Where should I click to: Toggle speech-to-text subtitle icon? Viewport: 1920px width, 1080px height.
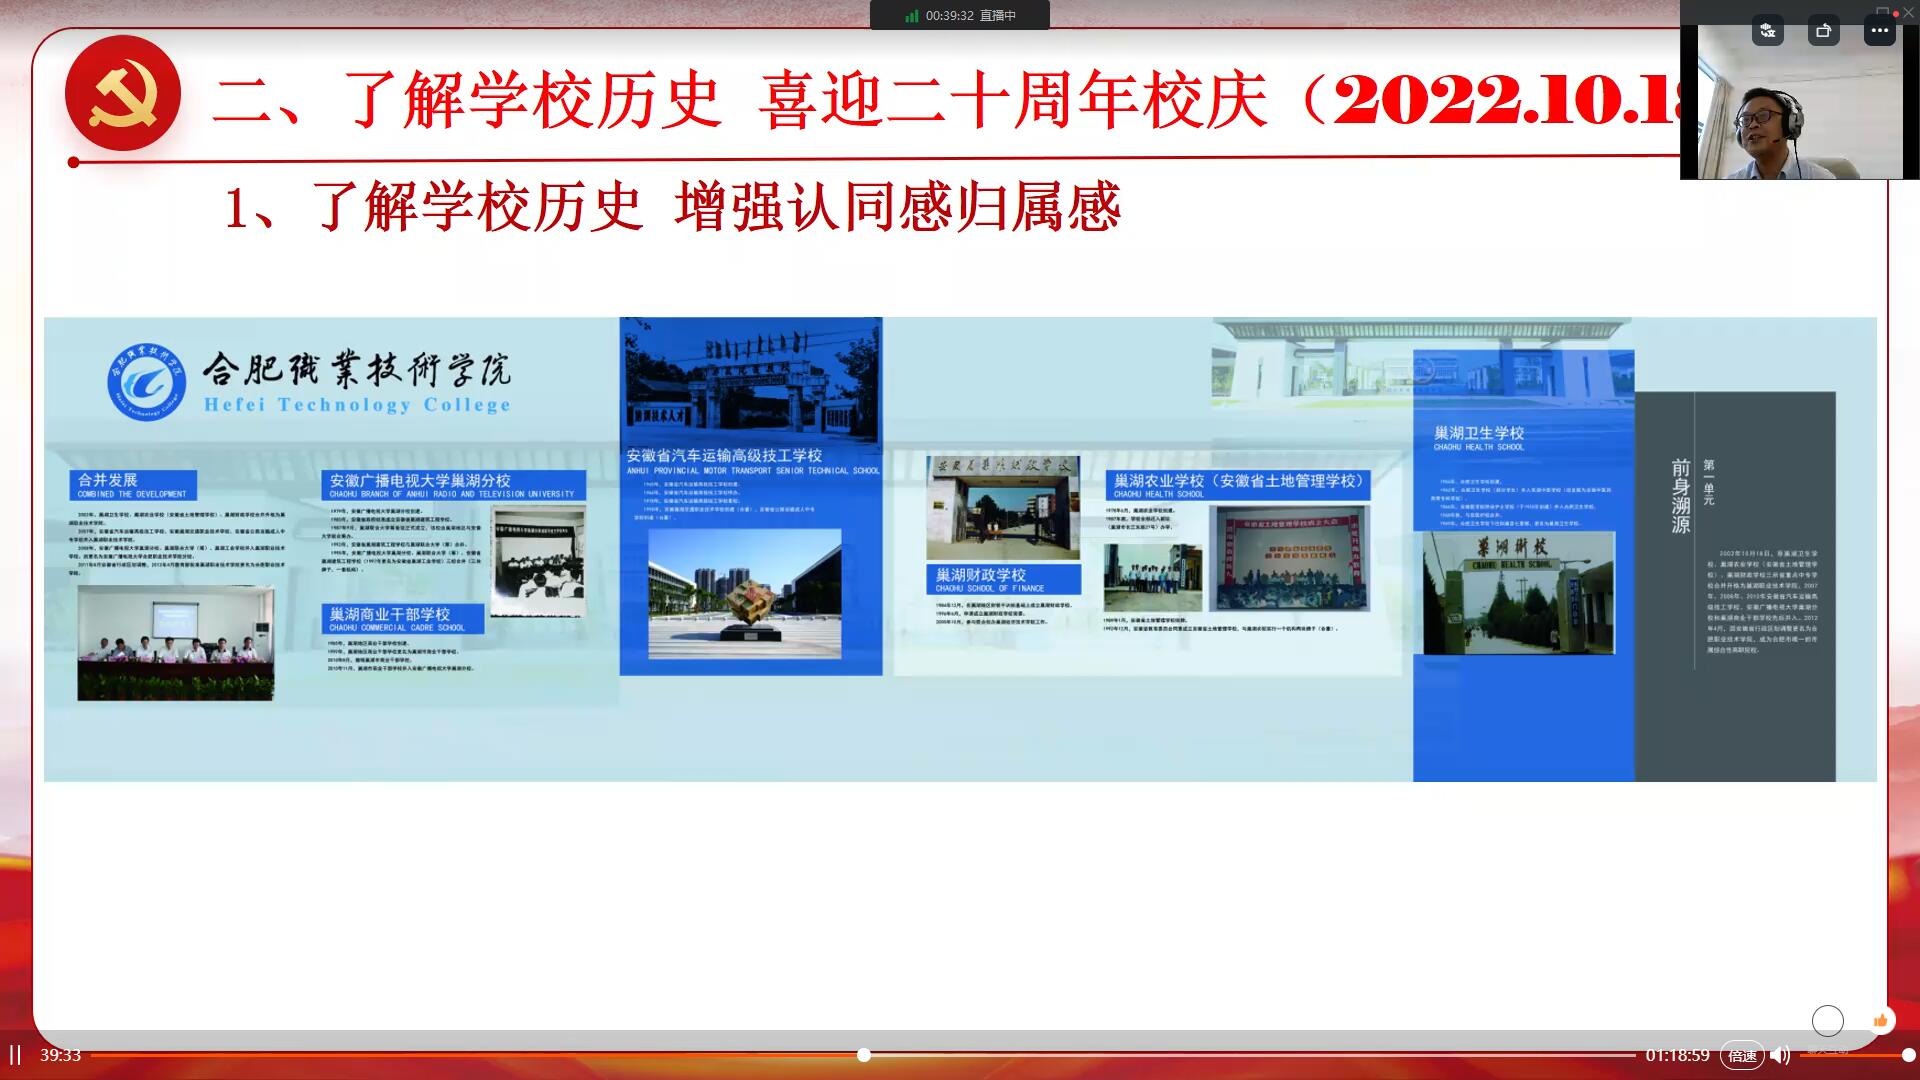click(1768, 31)
